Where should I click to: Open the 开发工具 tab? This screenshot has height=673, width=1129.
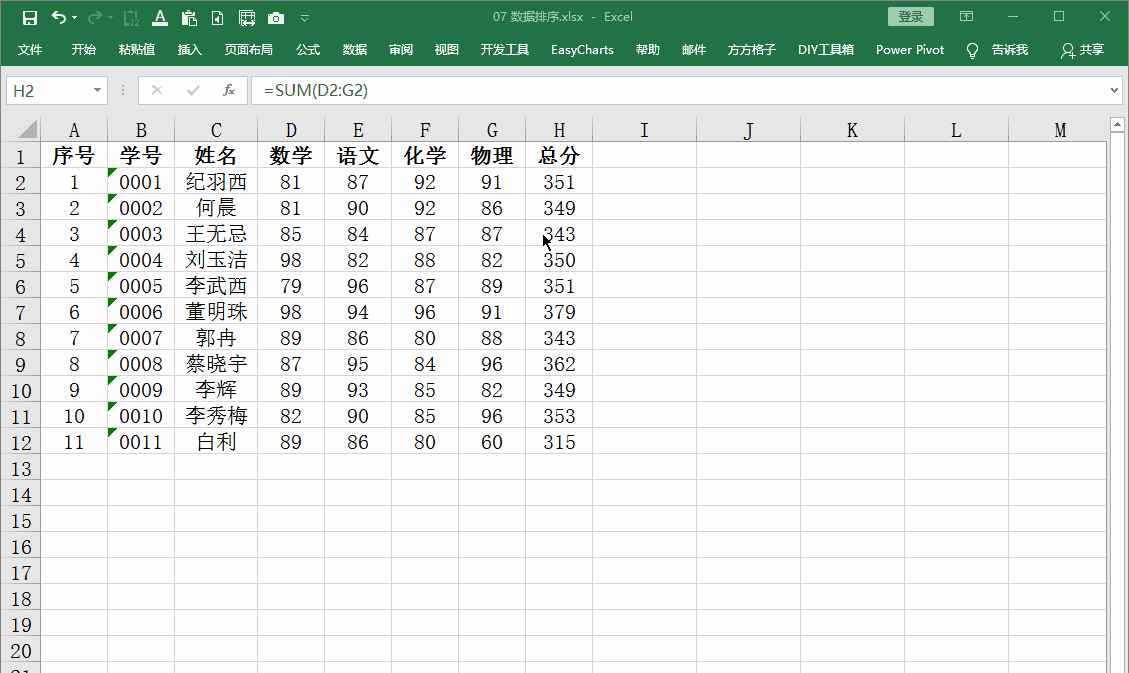505,50
